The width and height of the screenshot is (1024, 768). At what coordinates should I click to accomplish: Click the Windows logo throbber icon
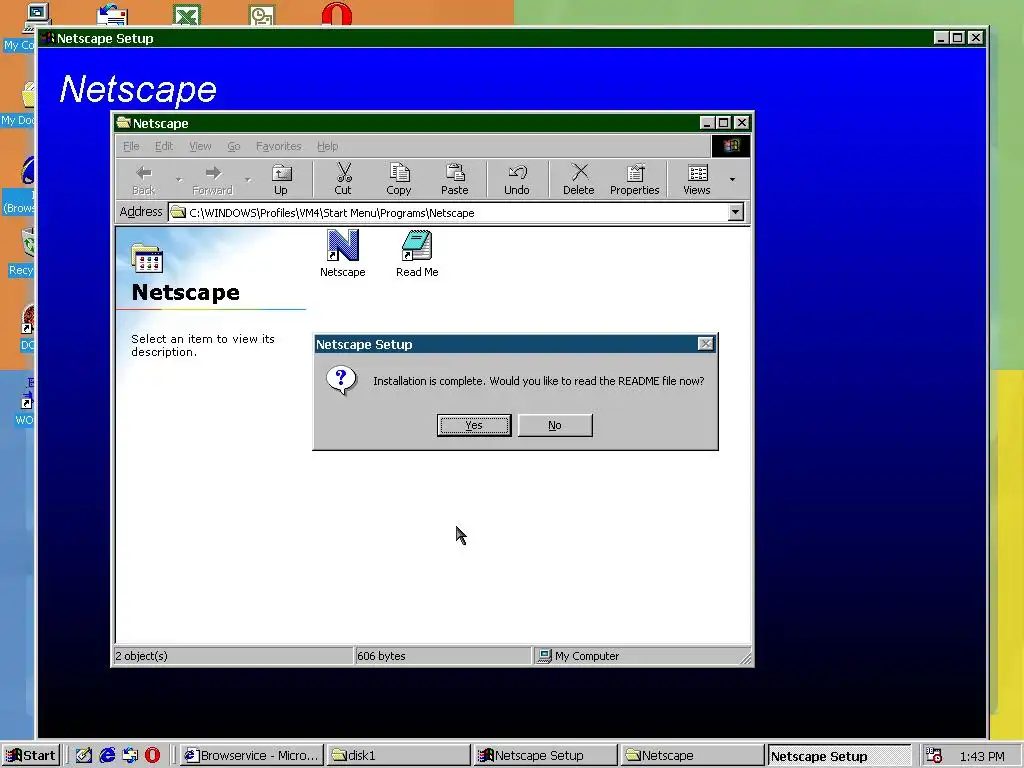coord(731,146)
